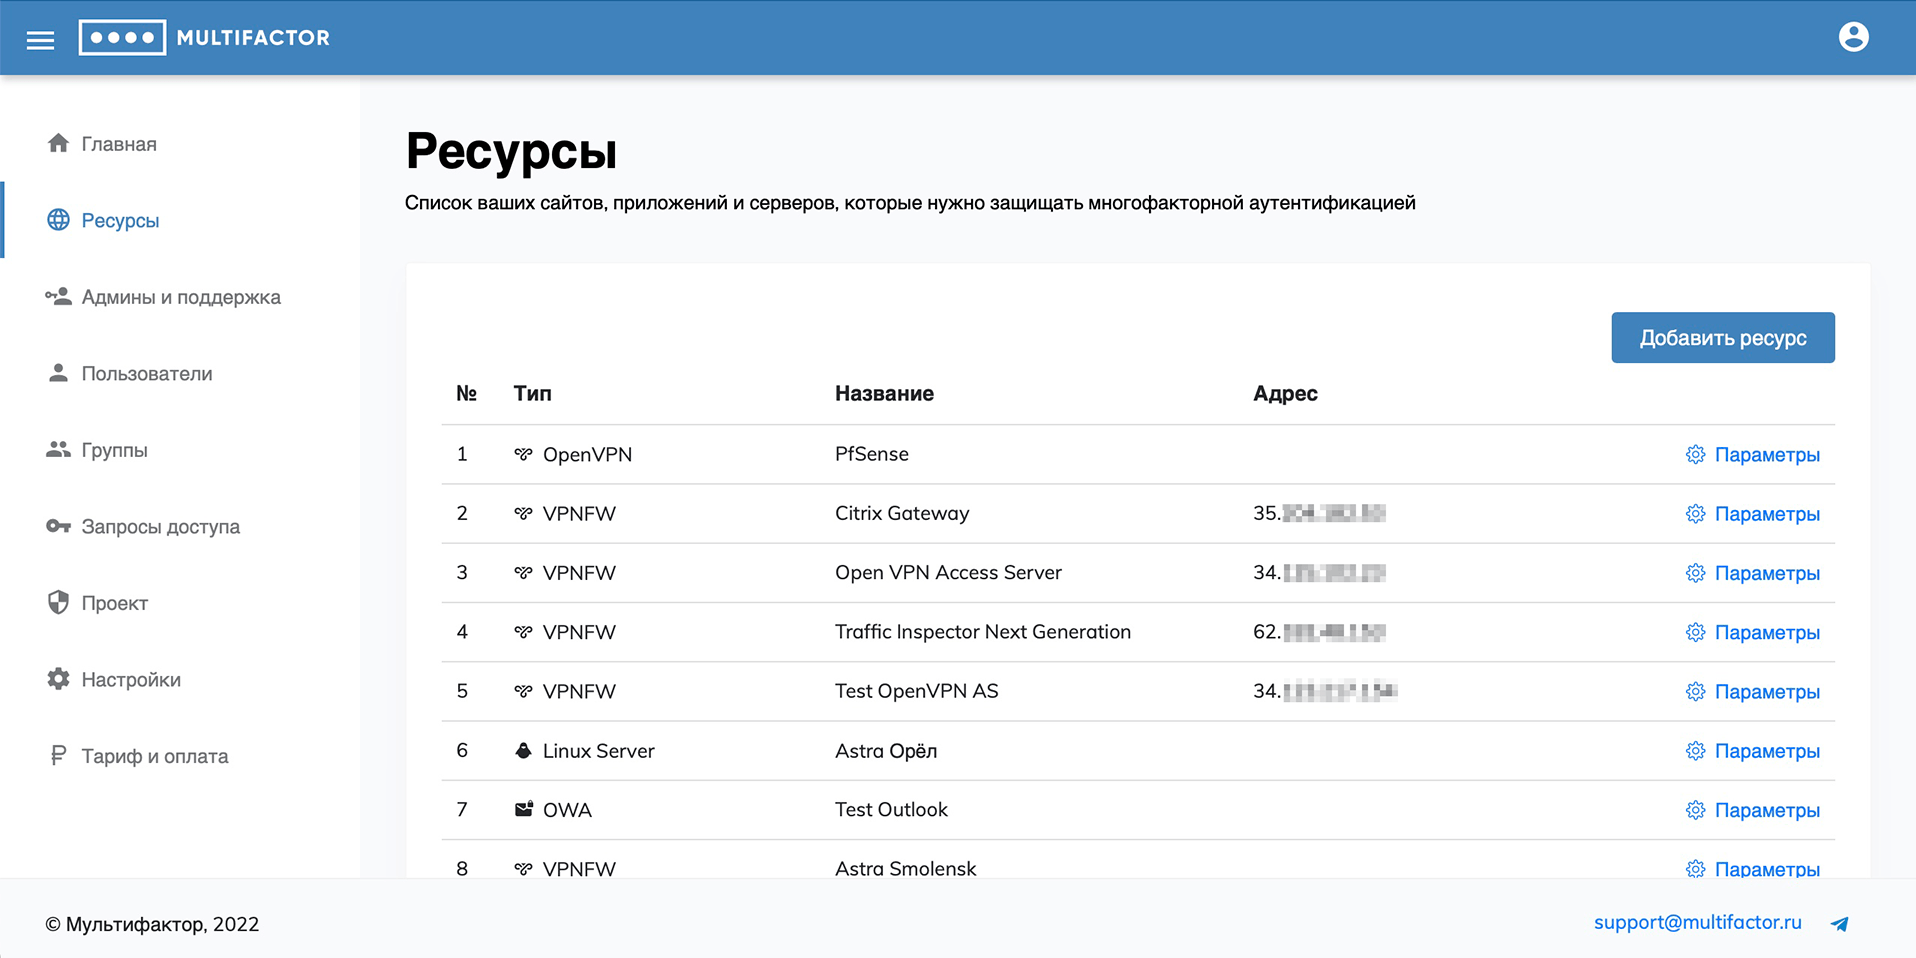Open Тариф и оплата page
This screenshot has width=1916, height=958.
[155, 756]
